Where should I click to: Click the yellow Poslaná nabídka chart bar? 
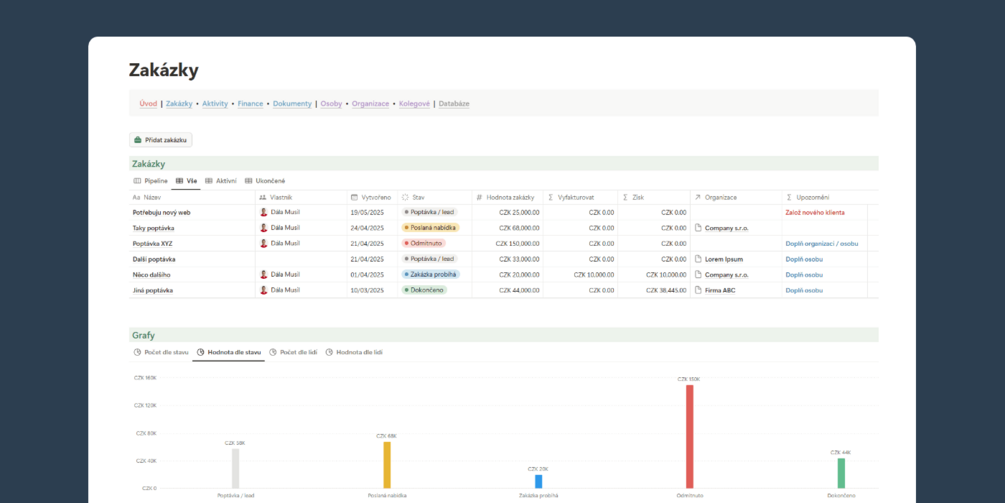click(x=387, y=465)
